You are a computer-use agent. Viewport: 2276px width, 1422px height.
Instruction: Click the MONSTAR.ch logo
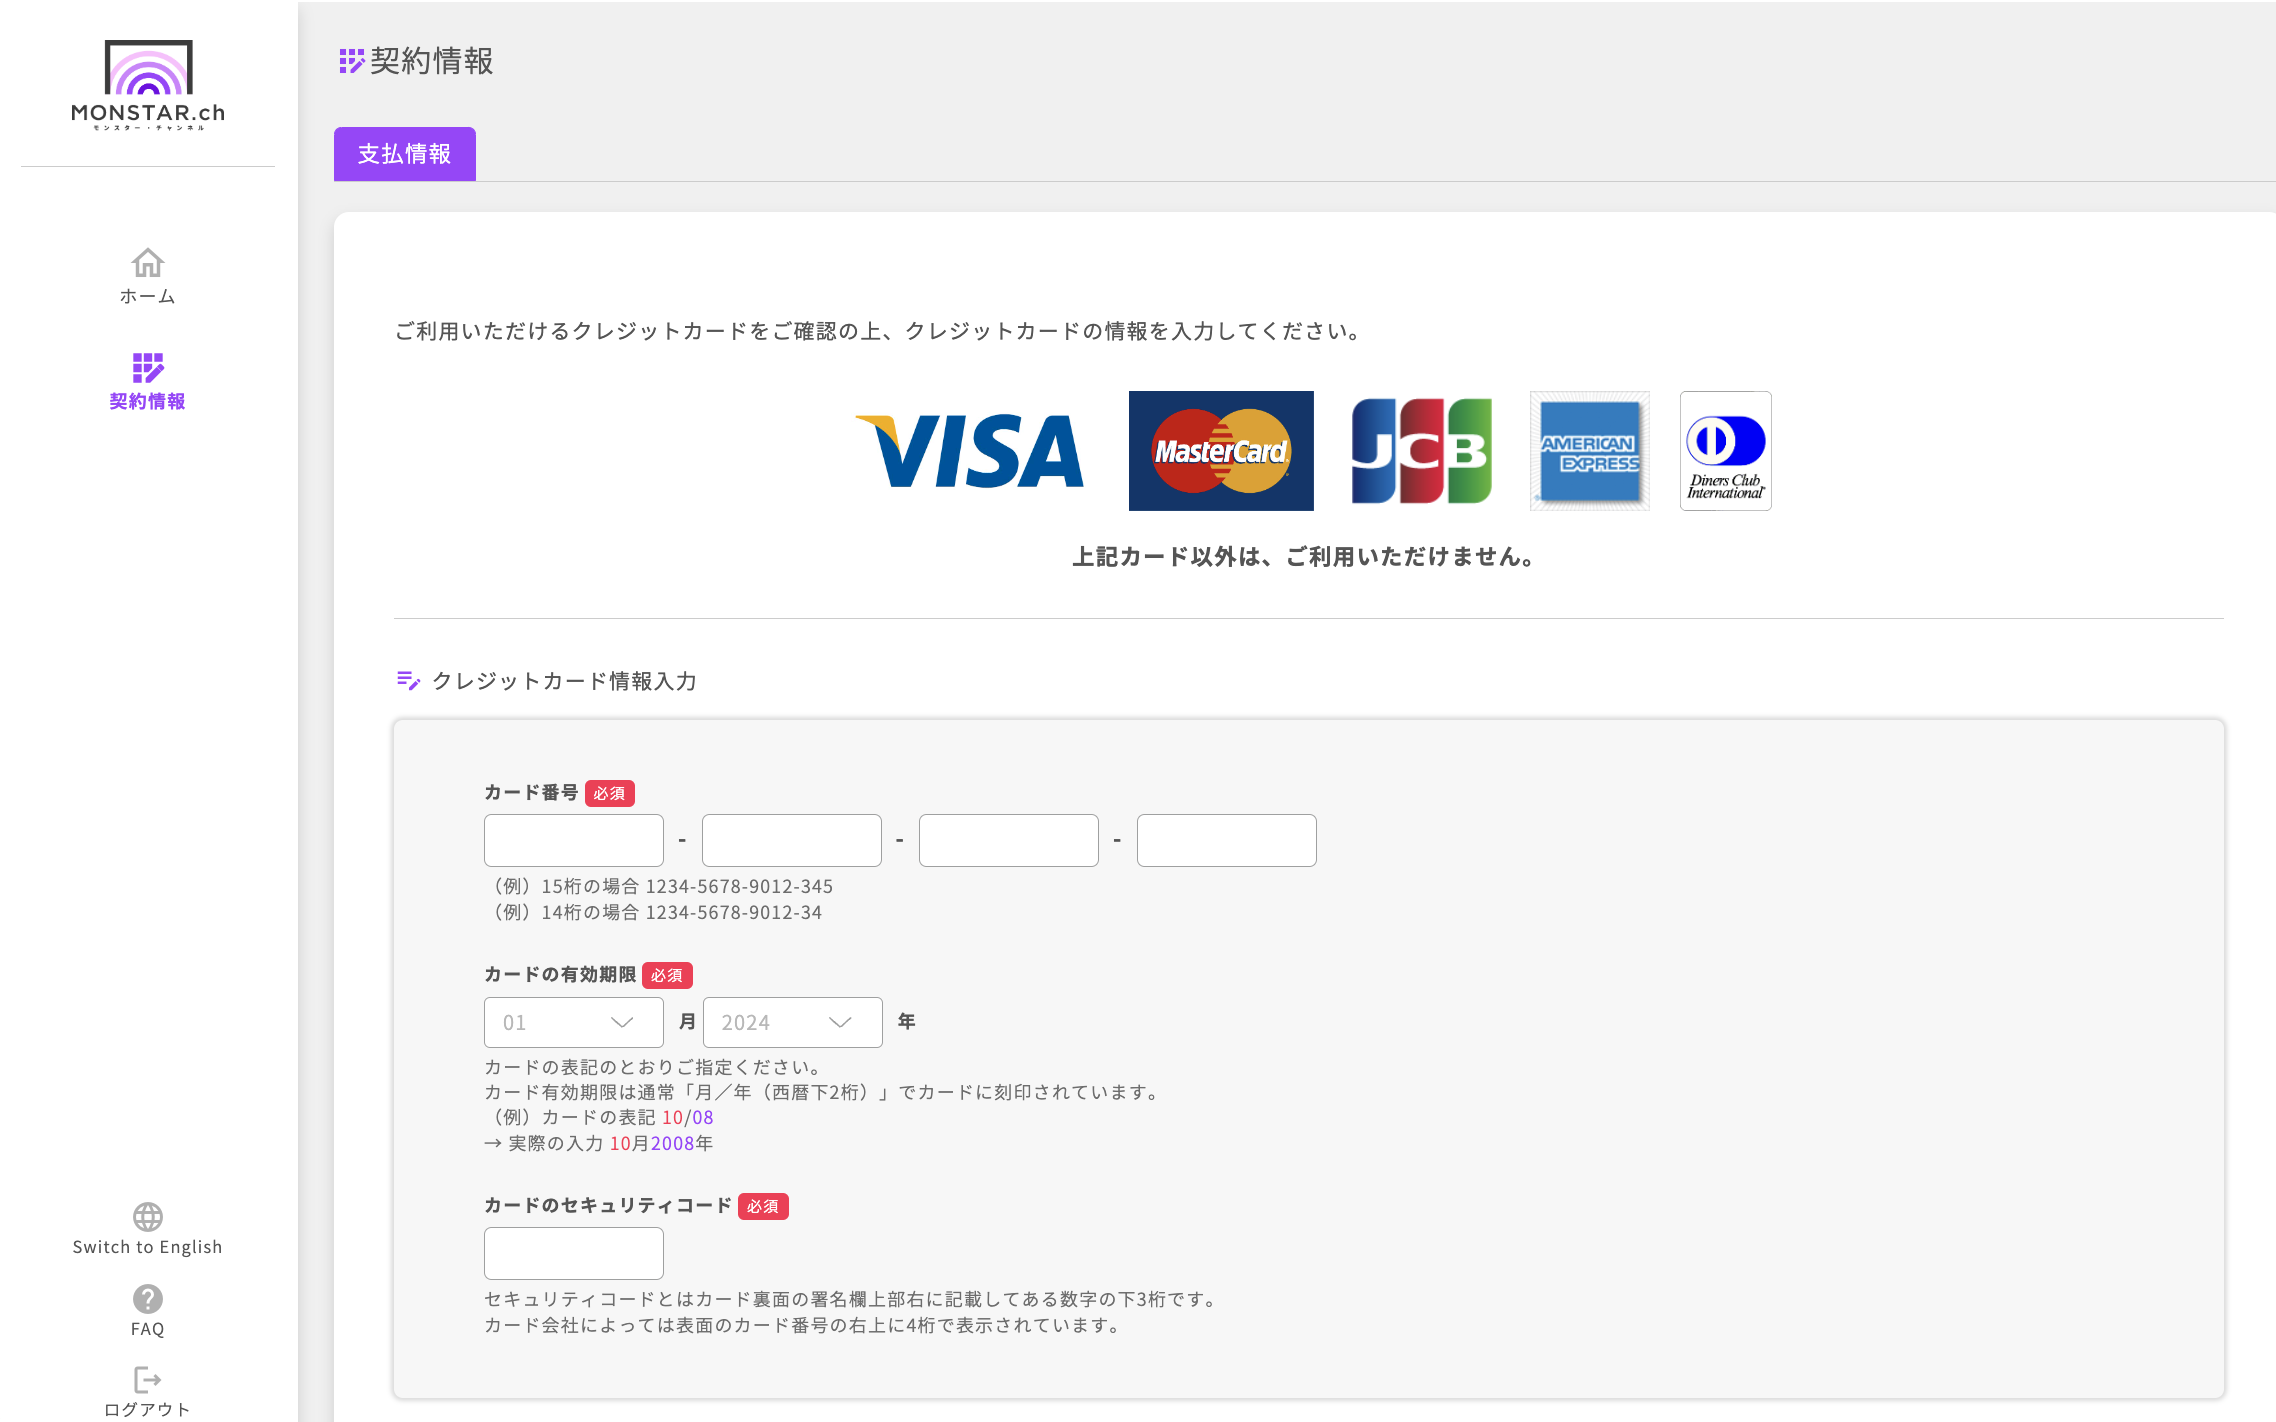[148, 85]
